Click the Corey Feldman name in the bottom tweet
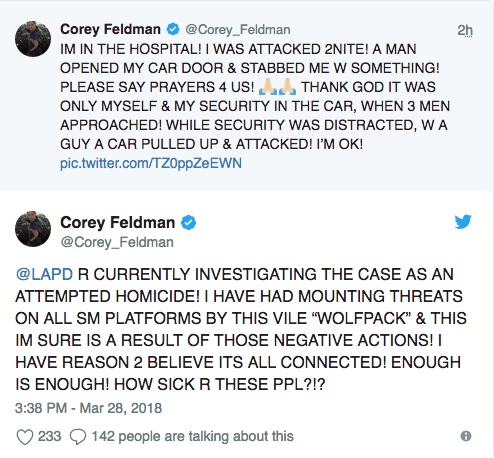 point(117,223)
